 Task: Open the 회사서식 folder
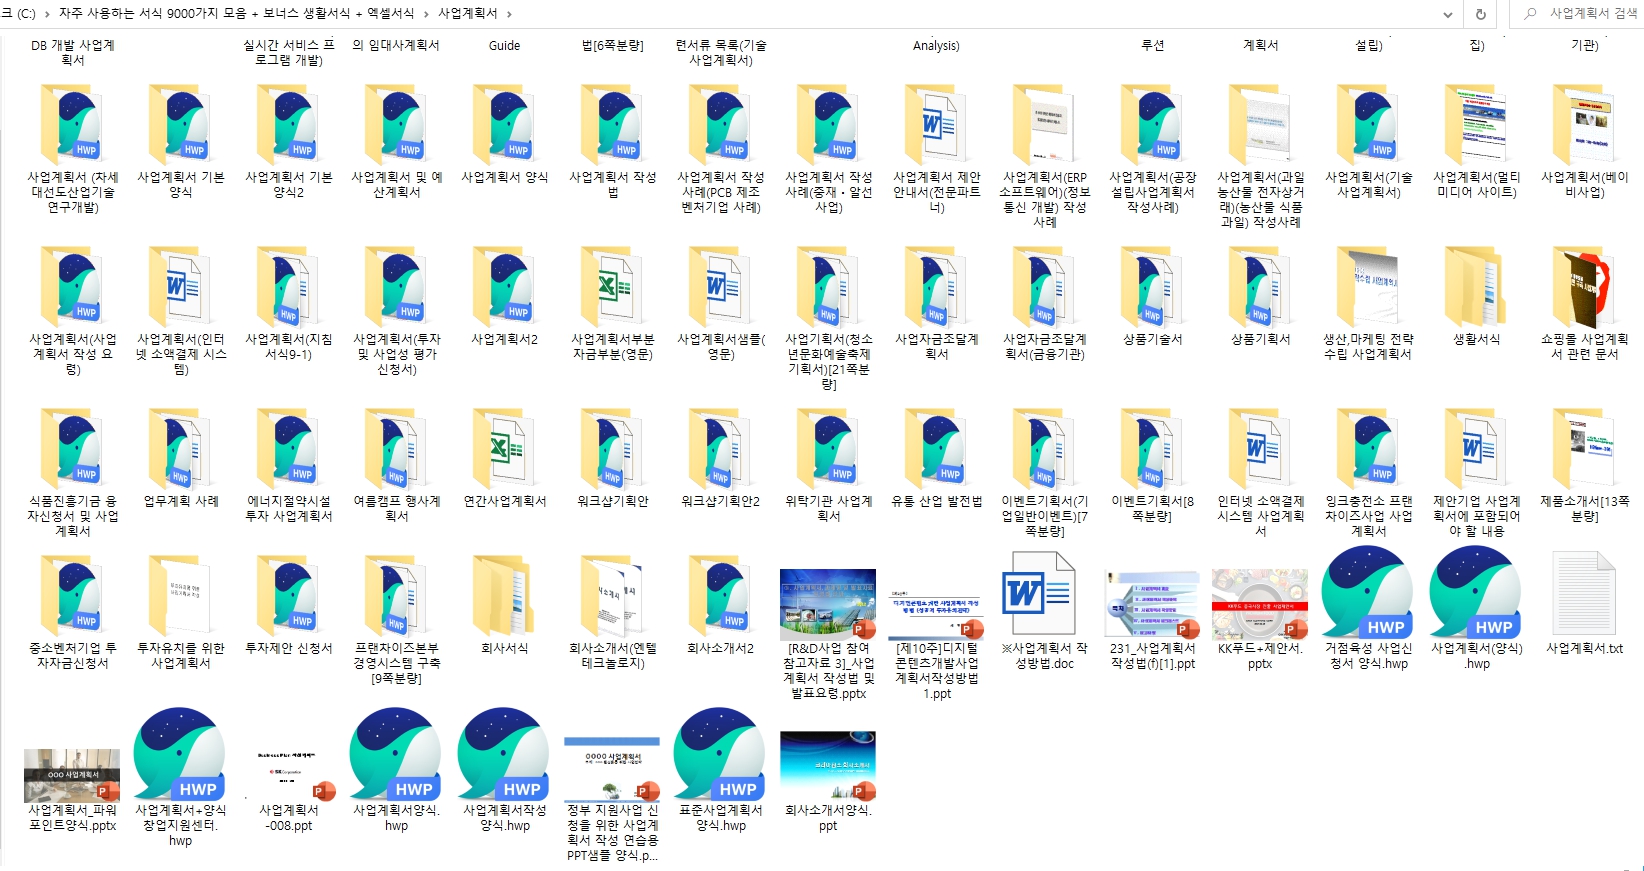(x=504, y=596)
